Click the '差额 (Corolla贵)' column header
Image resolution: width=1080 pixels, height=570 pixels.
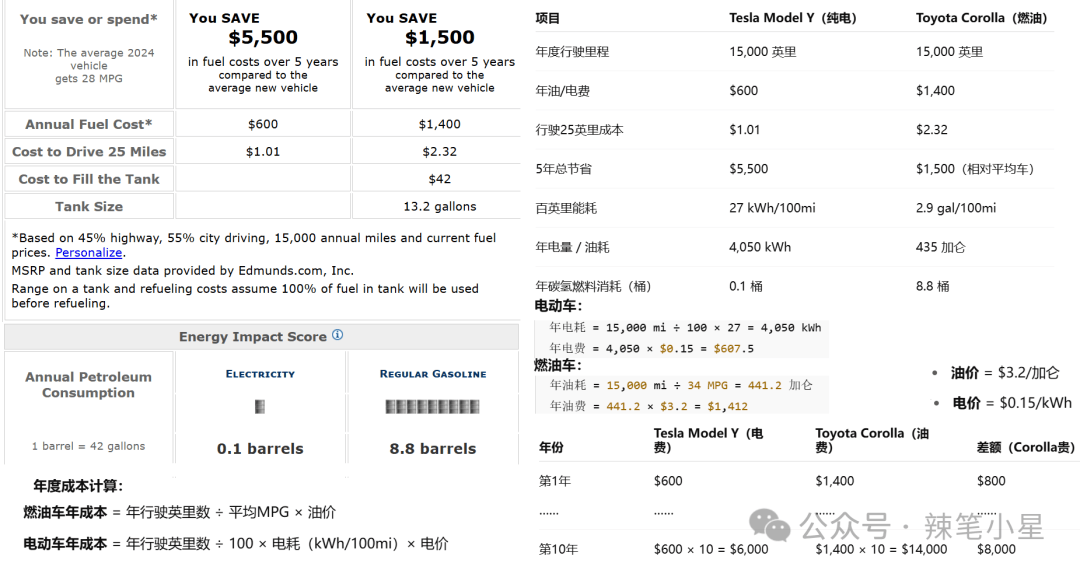(1026, 447)
